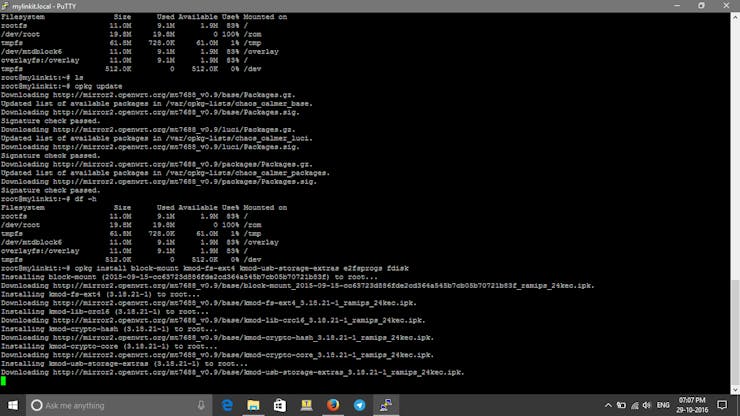Open the yellow laptop app on taskbar
Screen dimensions: 740x416
(x=306, y=405)
